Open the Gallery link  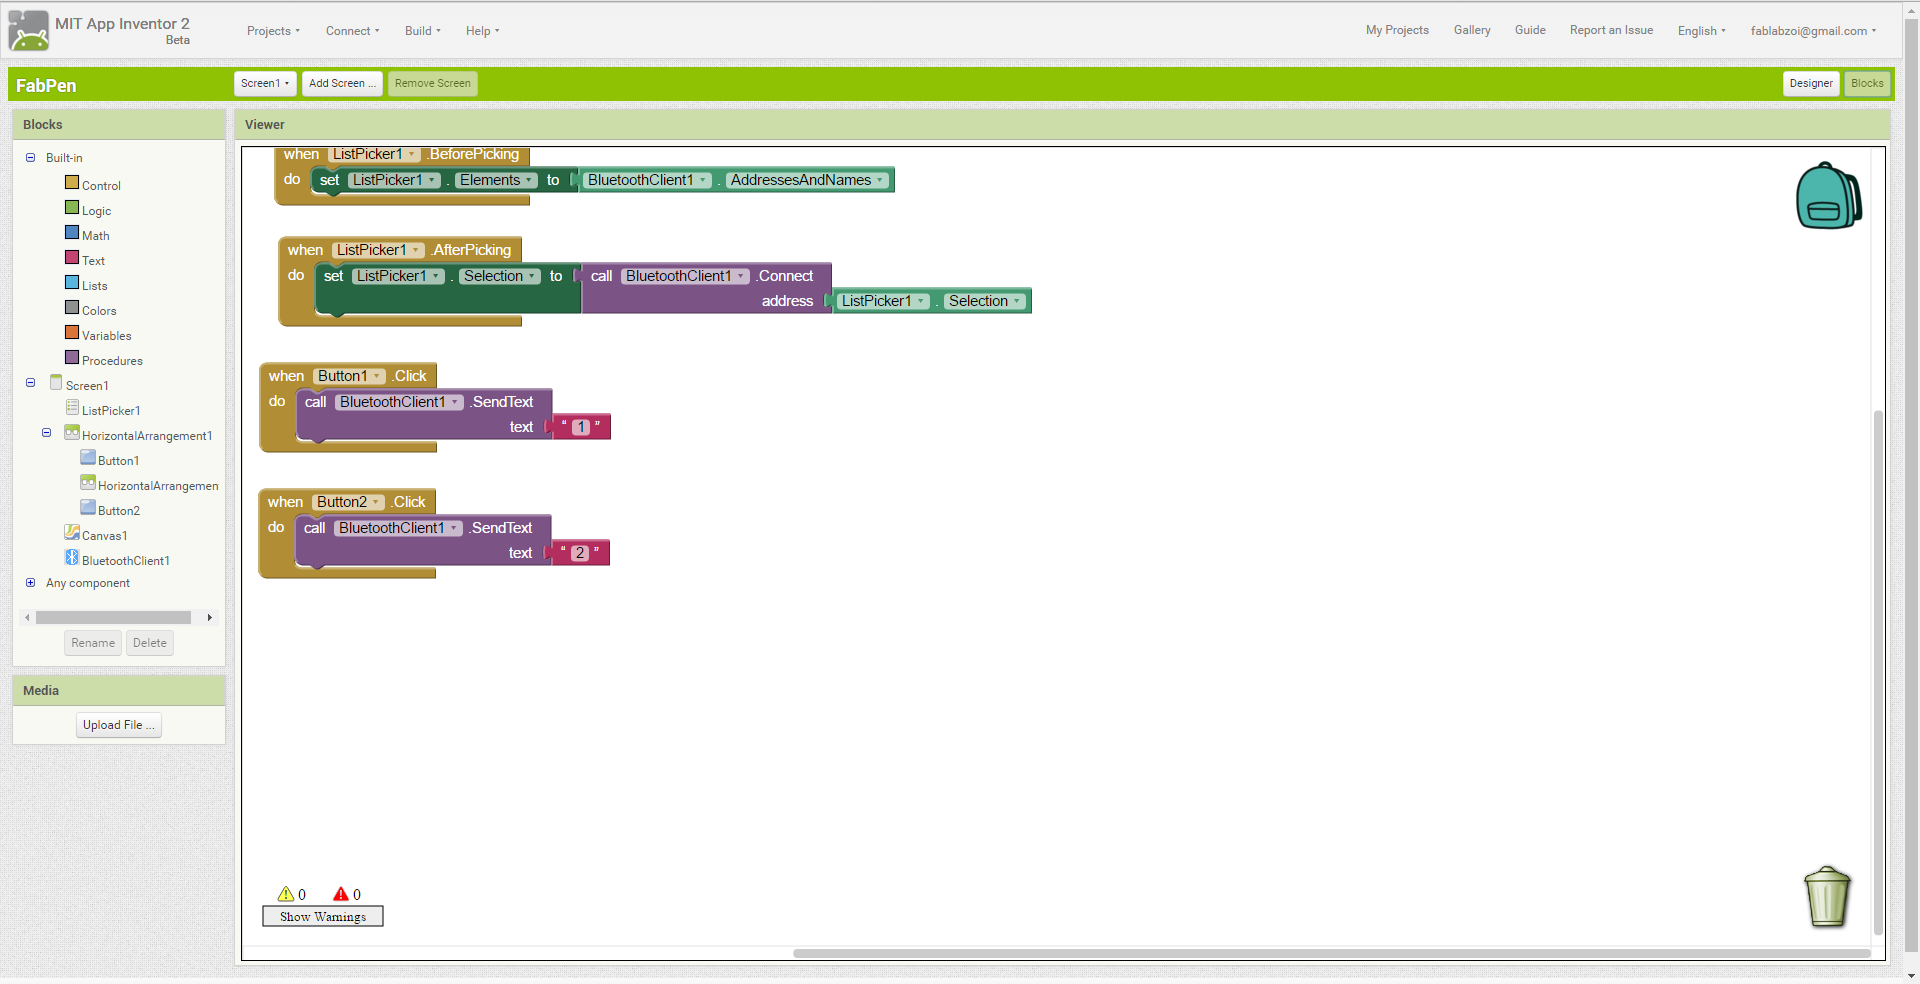coord(1472,30)
